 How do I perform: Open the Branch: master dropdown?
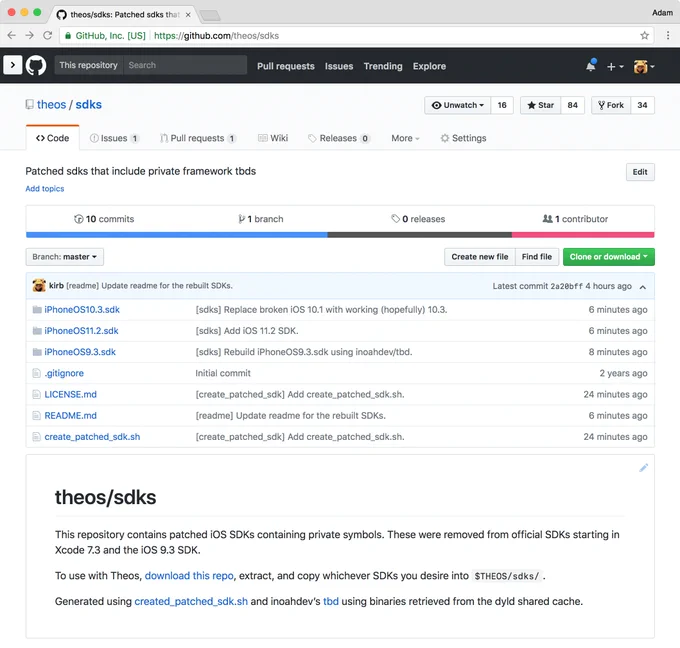(65, 257)
